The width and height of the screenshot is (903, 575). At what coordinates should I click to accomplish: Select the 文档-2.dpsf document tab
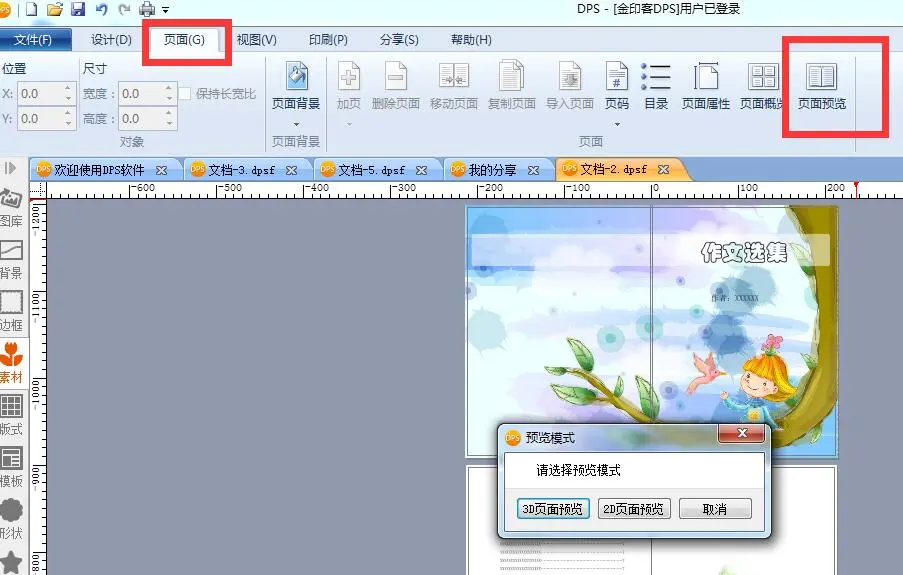coord(613,169)
